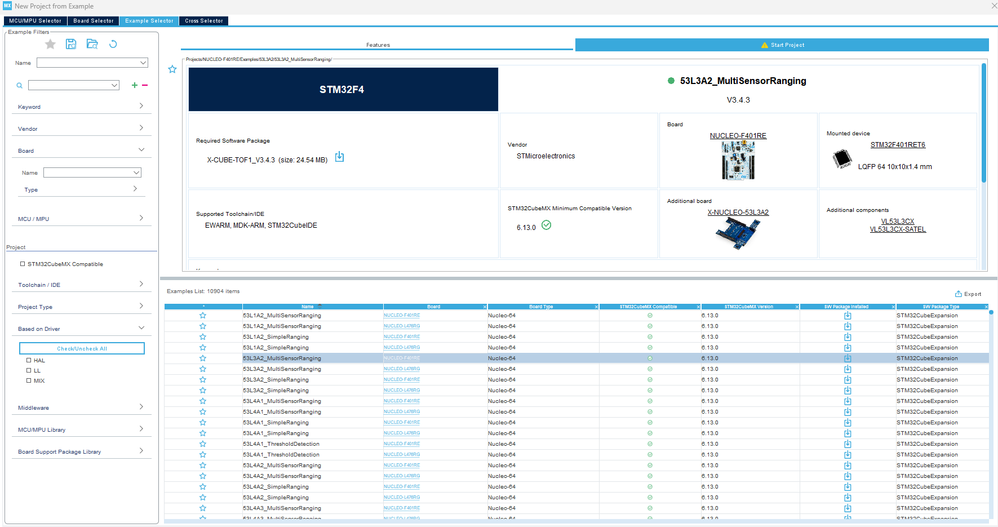
Task: Close the STM32CubeMX Version column via its x
Action: point(796,307)
